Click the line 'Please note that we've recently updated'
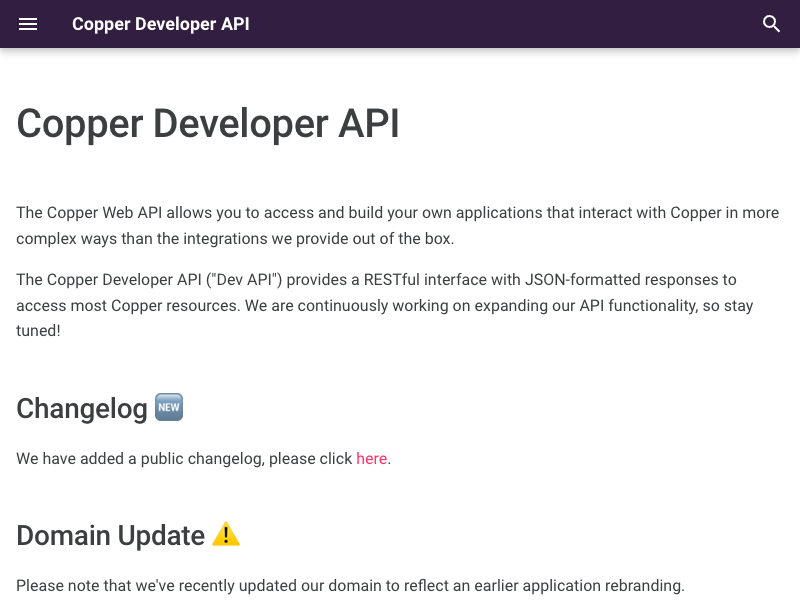 [x=350, y=586]
